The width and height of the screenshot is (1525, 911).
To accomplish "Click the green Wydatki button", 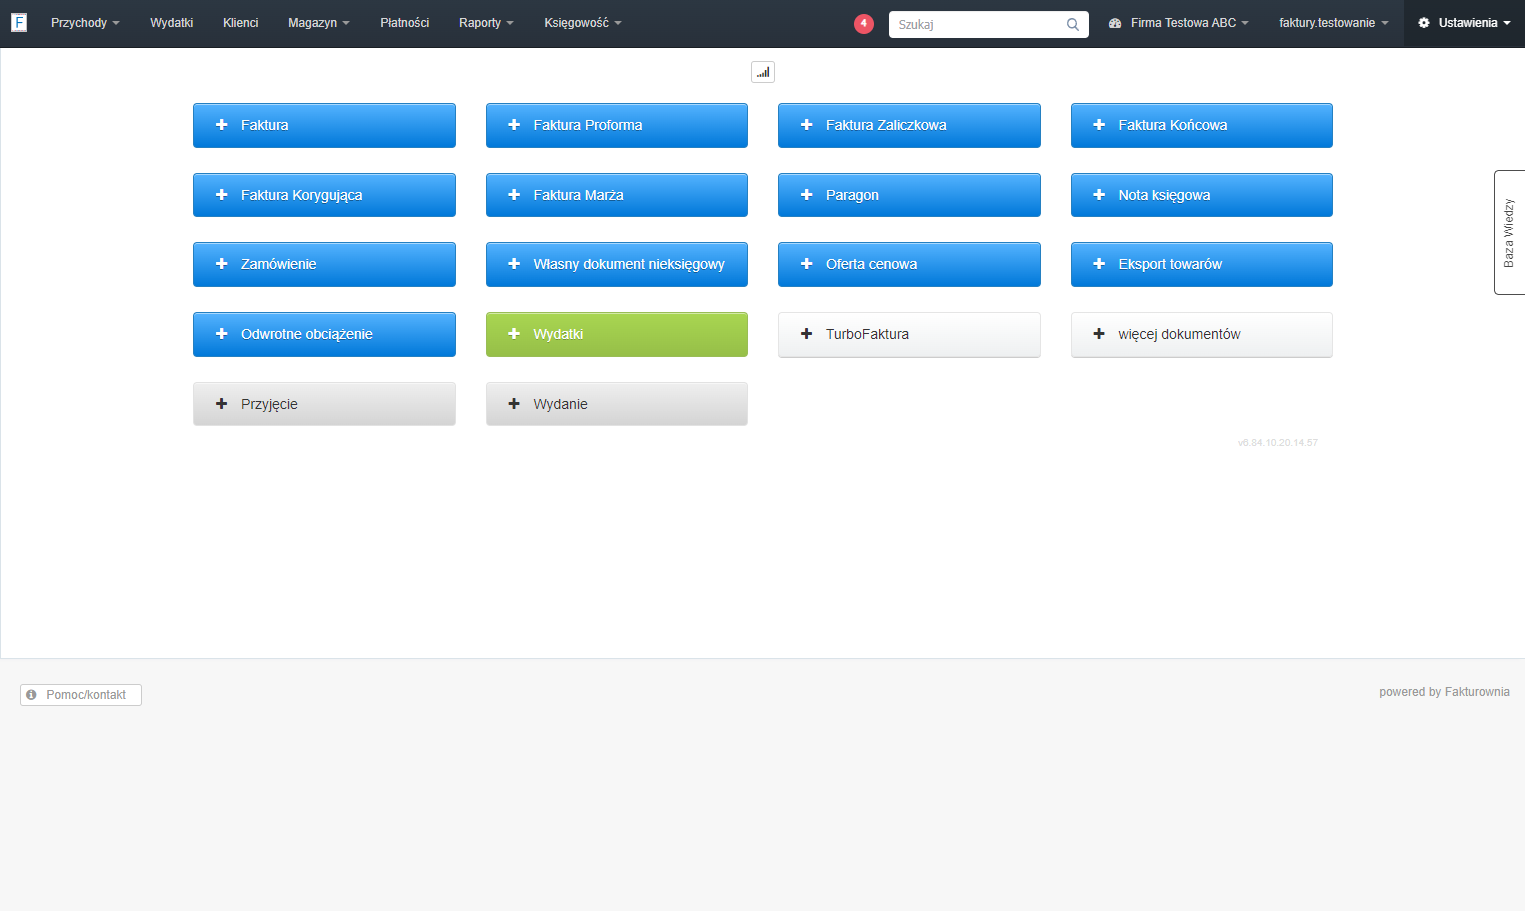I will (617, 334).
